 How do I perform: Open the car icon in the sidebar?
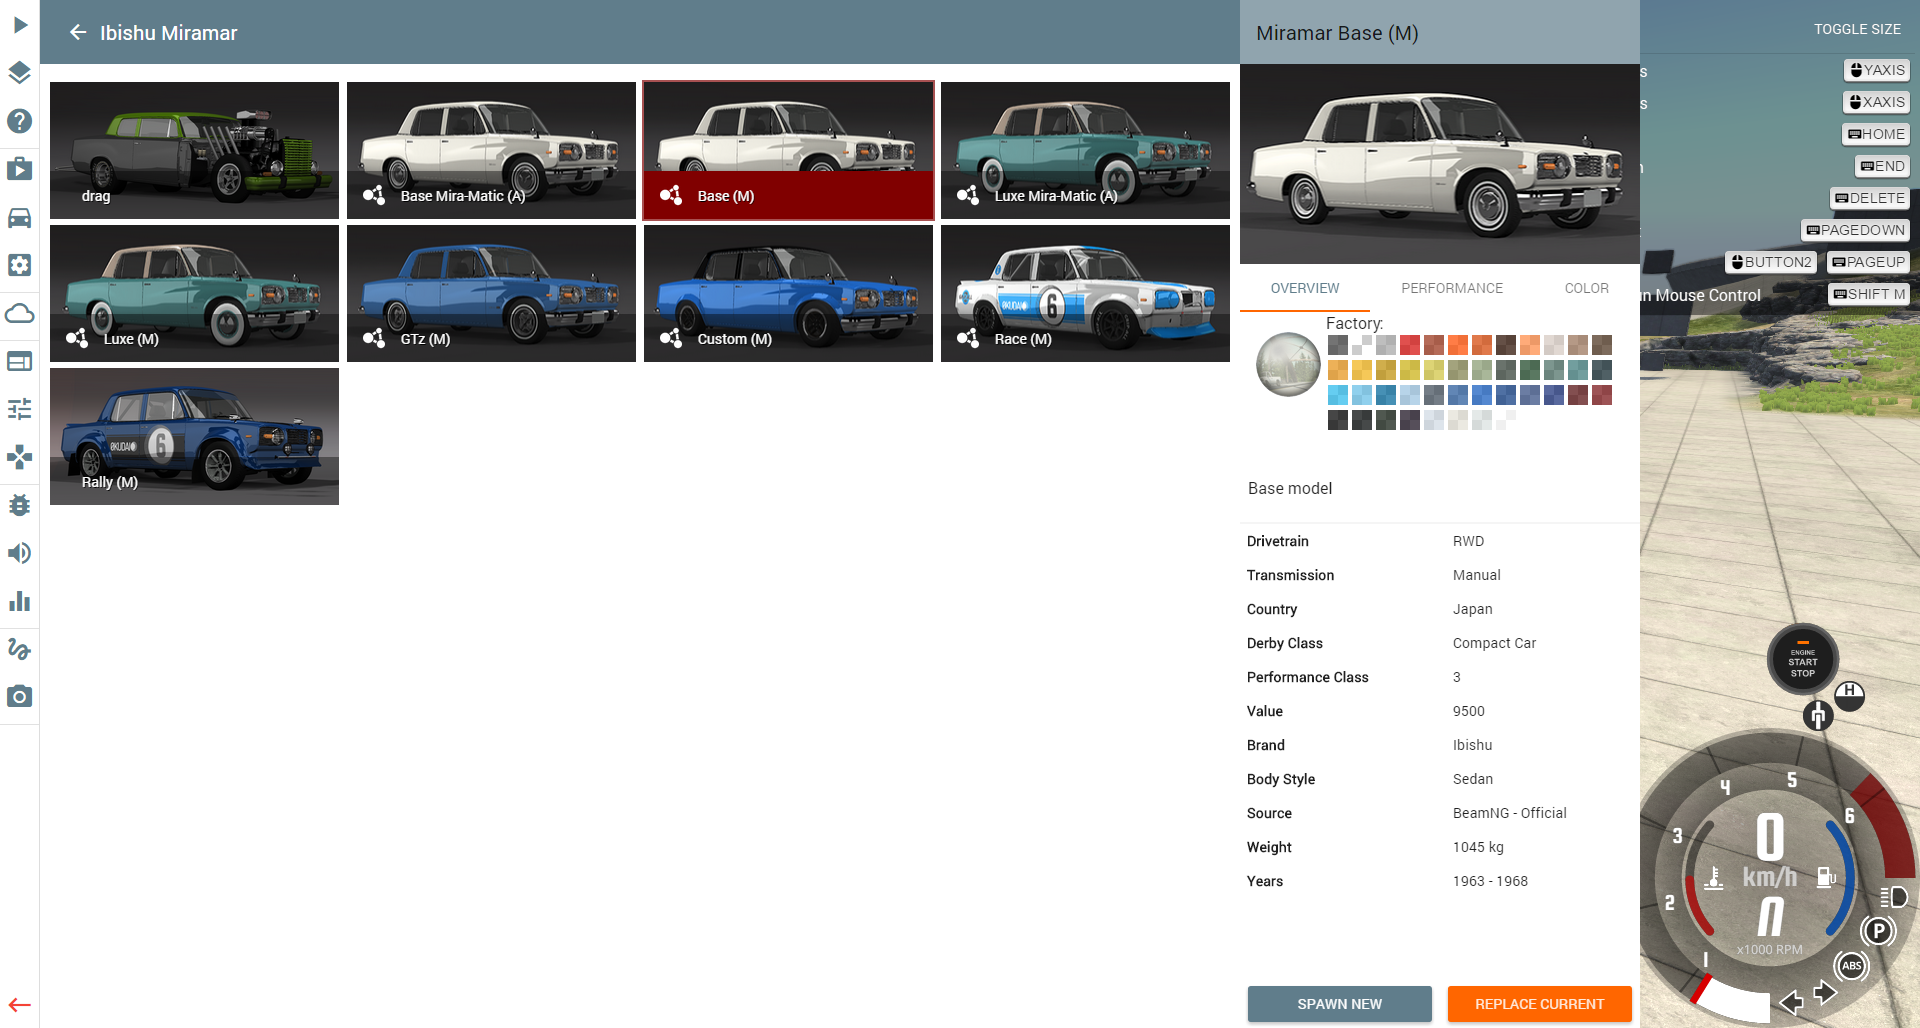click(x=20, y=217)
